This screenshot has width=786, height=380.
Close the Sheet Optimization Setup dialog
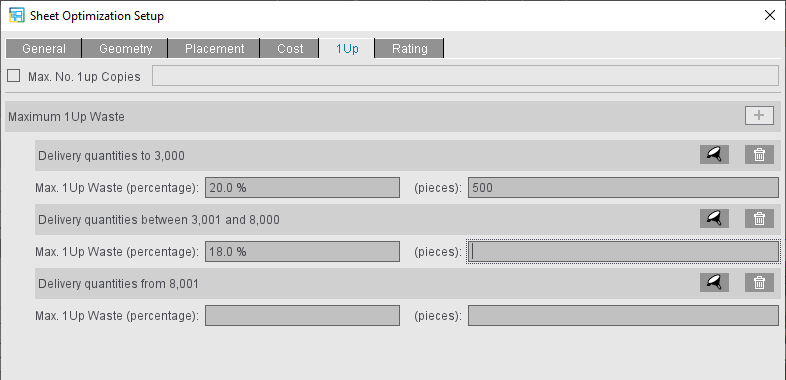(x=769, y=15)
